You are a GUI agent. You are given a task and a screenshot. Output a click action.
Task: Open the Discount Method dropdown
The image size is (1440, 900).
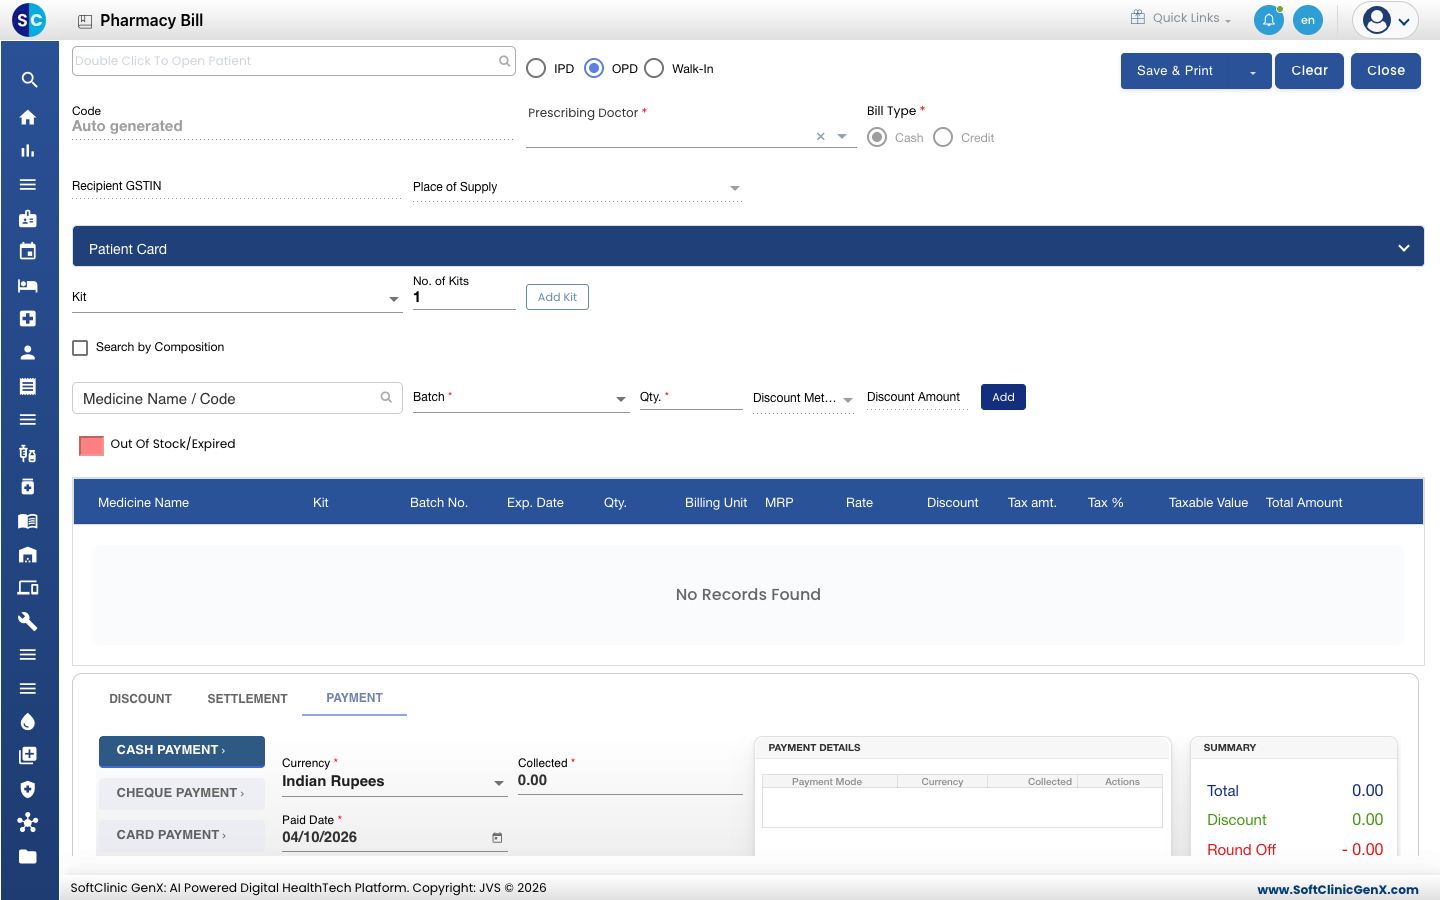point(803,398)
